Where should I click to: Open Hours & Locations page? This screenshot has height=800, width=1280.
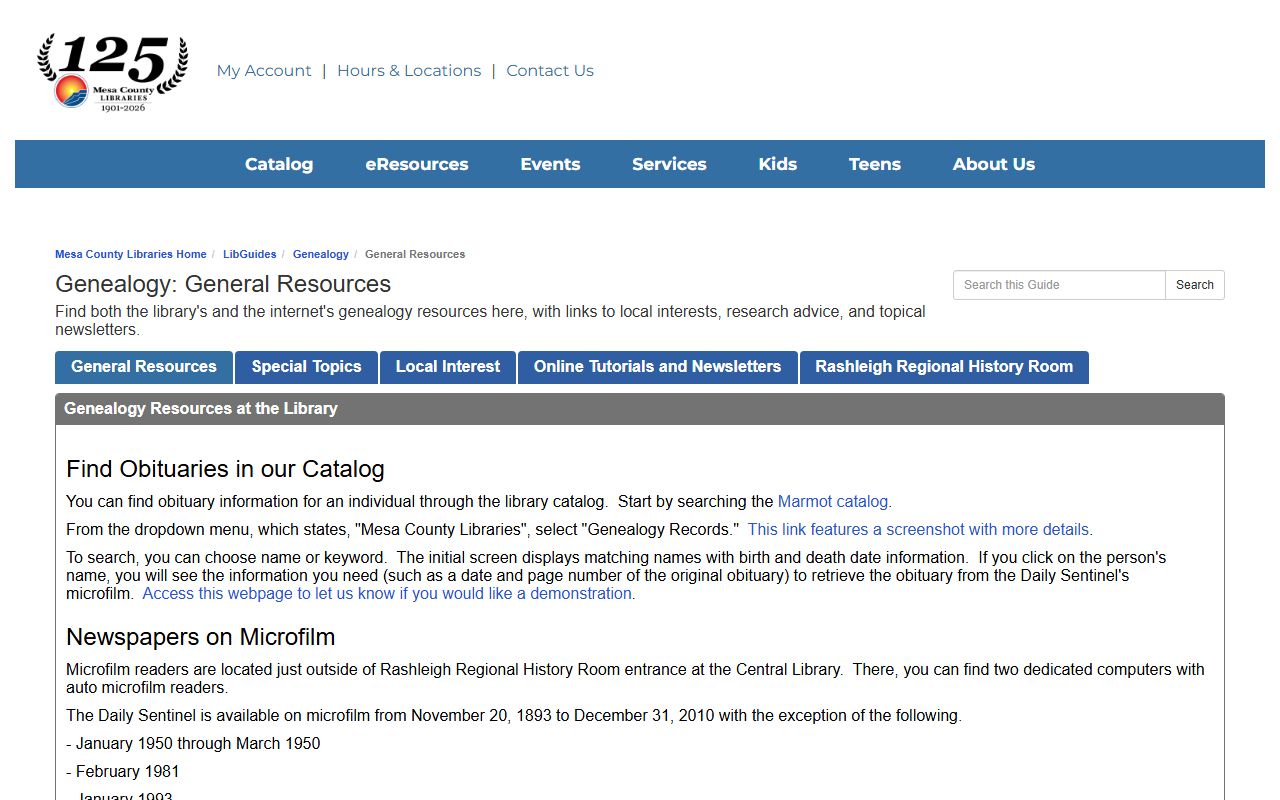click(x=409, y=71)
